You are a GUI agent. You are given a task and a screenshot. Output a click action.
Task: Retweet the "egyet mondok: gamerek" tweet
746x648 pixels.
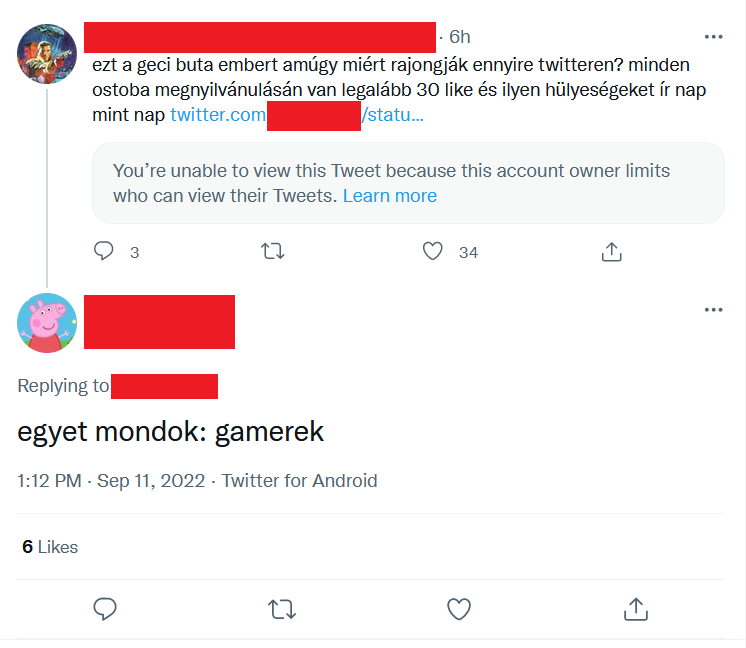point(282,608)
